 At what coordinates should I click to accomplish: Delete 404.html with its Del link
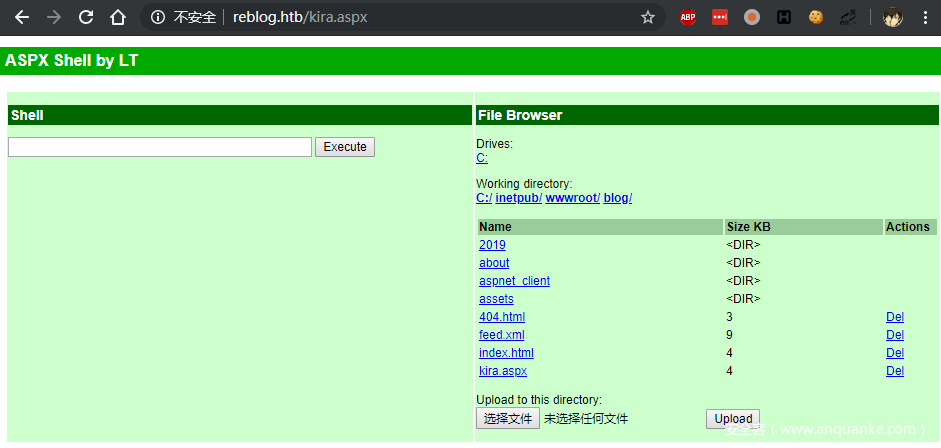tap(895, 317)
